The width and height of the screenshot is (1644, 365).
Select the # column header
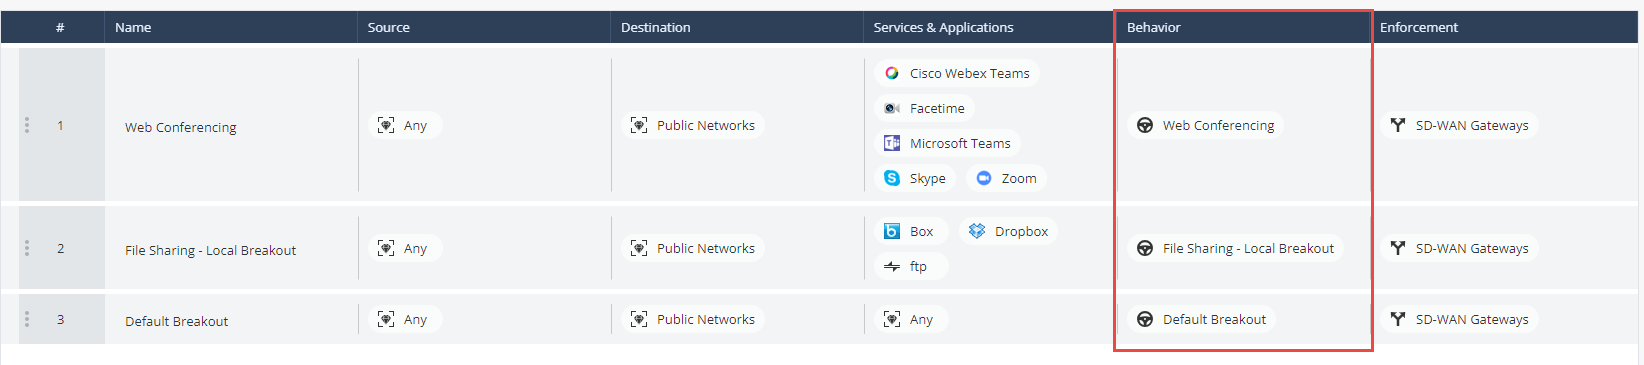[x=60, y=27]
